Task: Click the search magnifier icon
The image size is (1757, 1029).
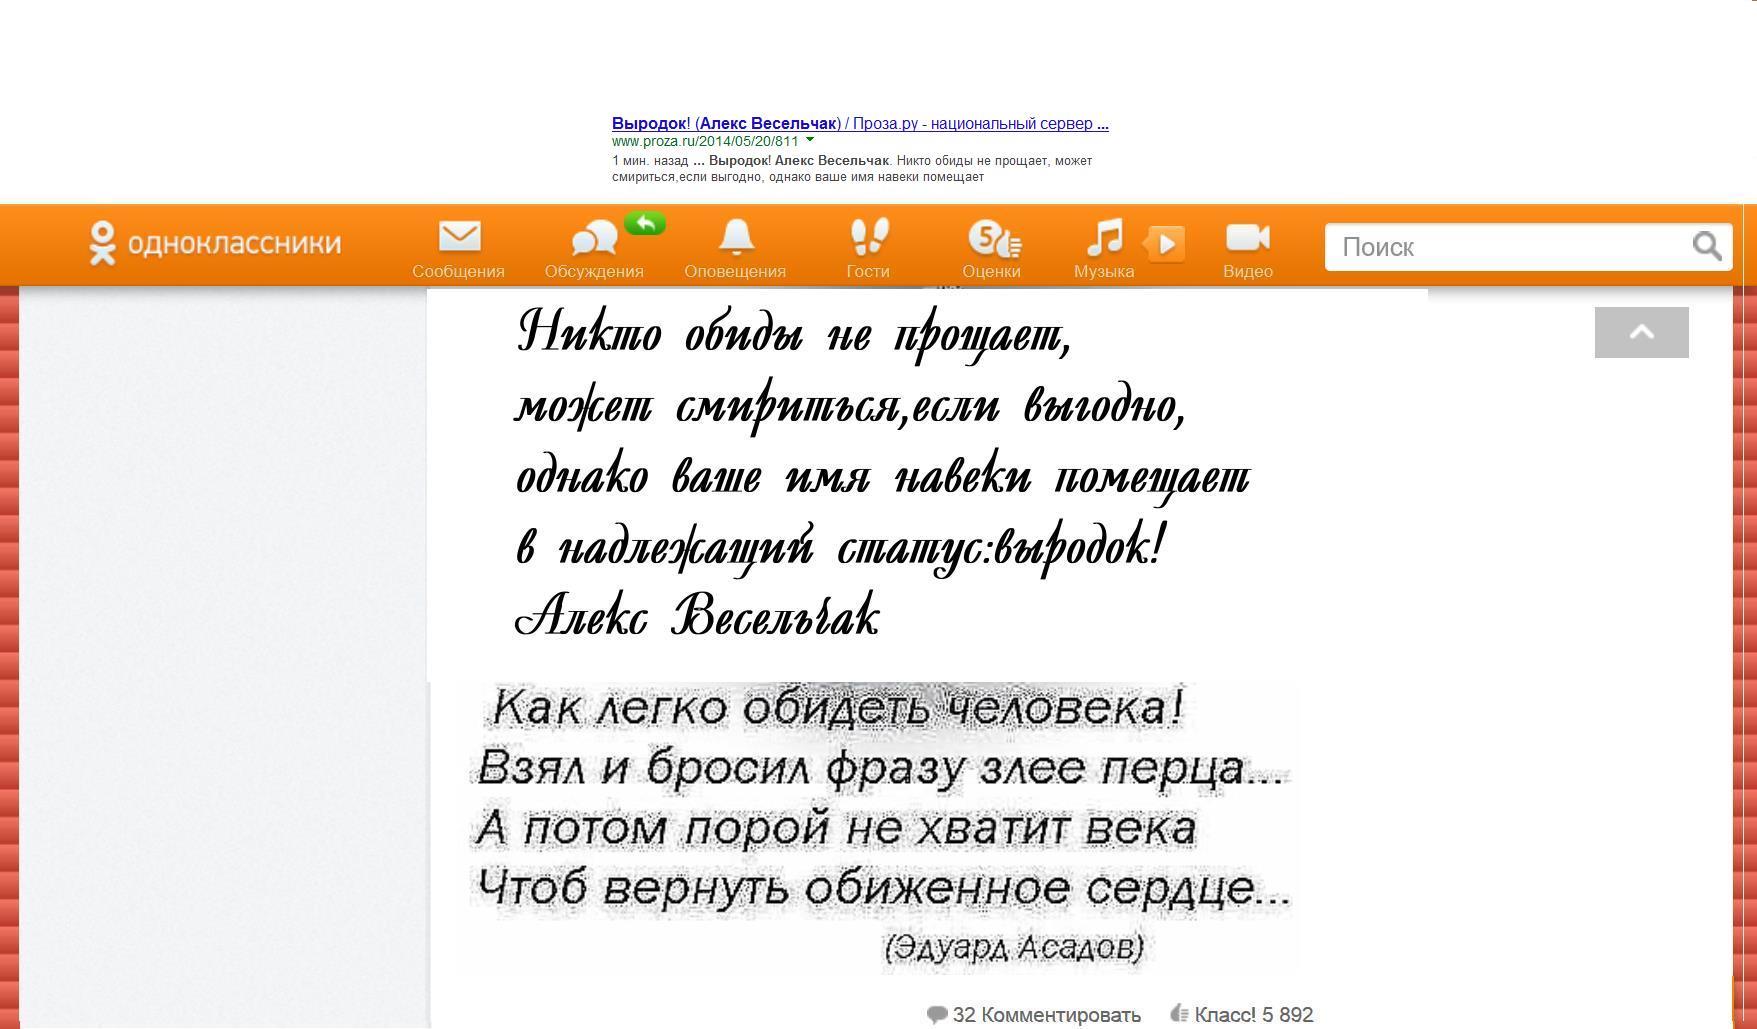Action: coord(1707,246)
